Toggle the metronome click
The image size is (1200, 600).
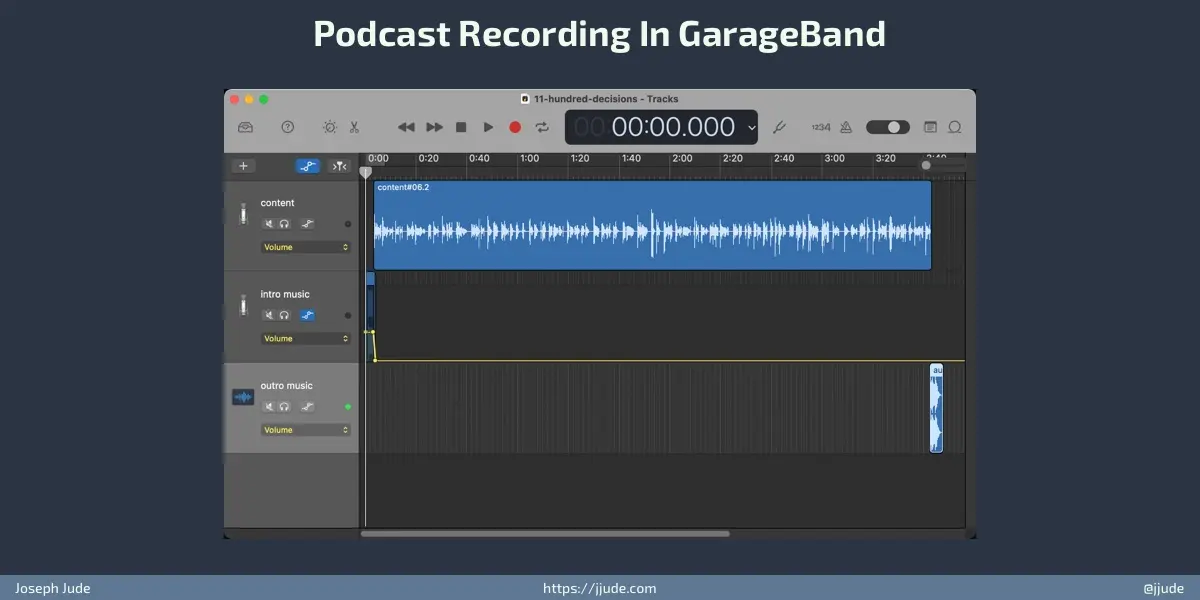click(845, 127)
